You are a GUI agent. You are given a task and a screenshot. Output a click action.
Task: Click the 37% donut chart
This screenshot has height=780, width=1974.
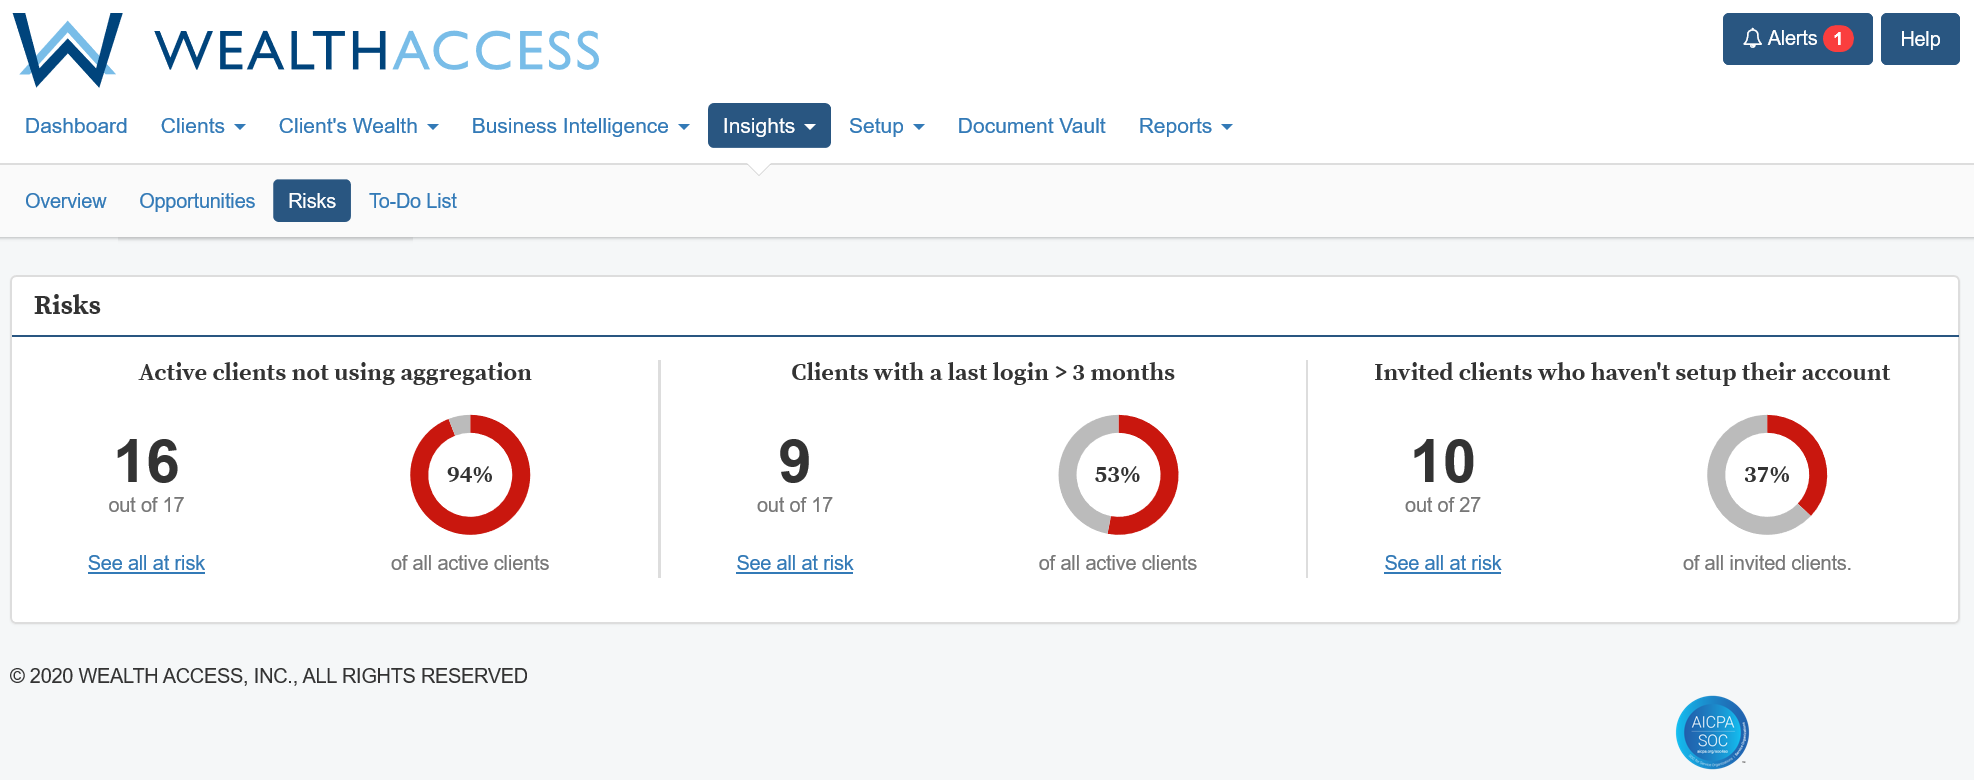coord(1767,474)
